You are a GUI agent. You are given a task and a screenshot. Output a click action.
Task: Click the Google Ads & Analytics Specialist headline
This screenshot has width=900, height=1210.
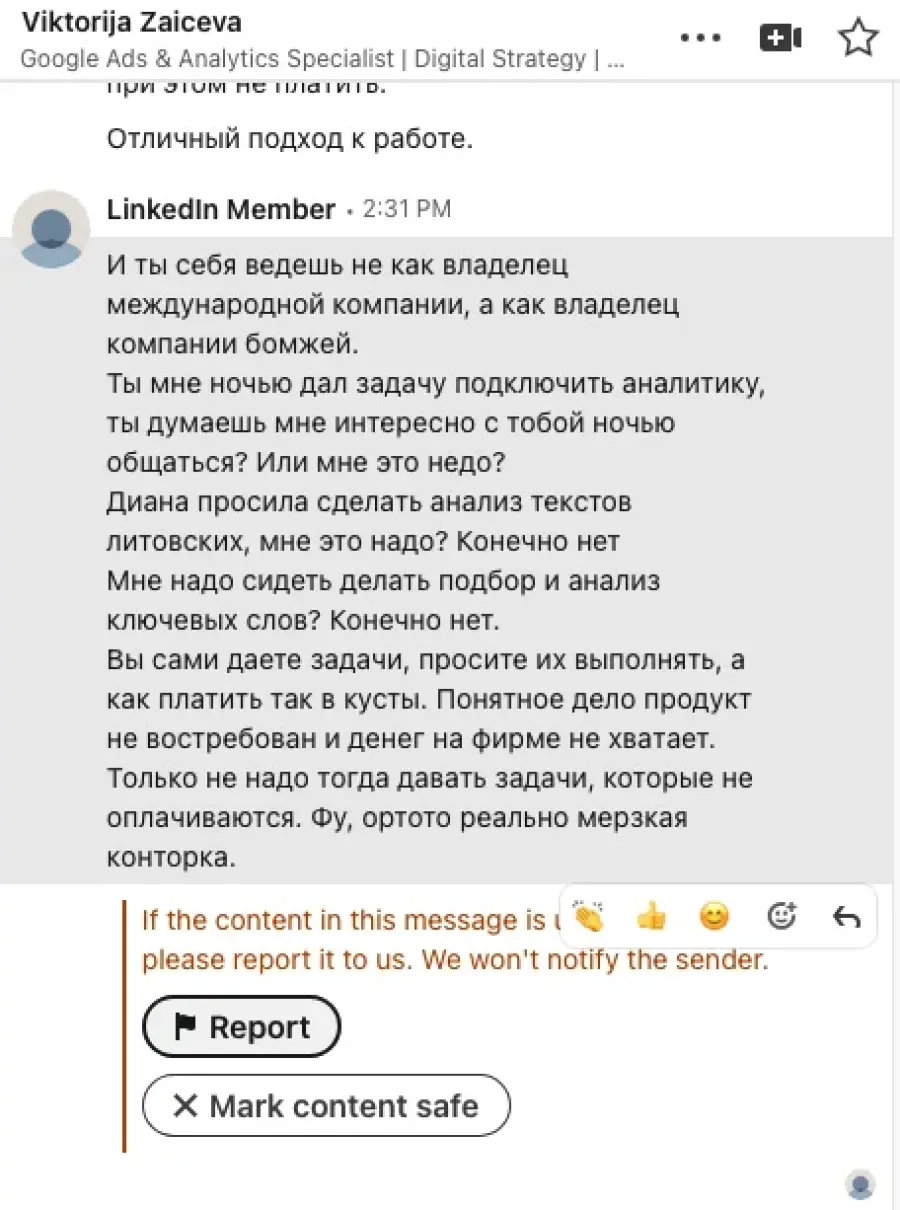[322, 58]
